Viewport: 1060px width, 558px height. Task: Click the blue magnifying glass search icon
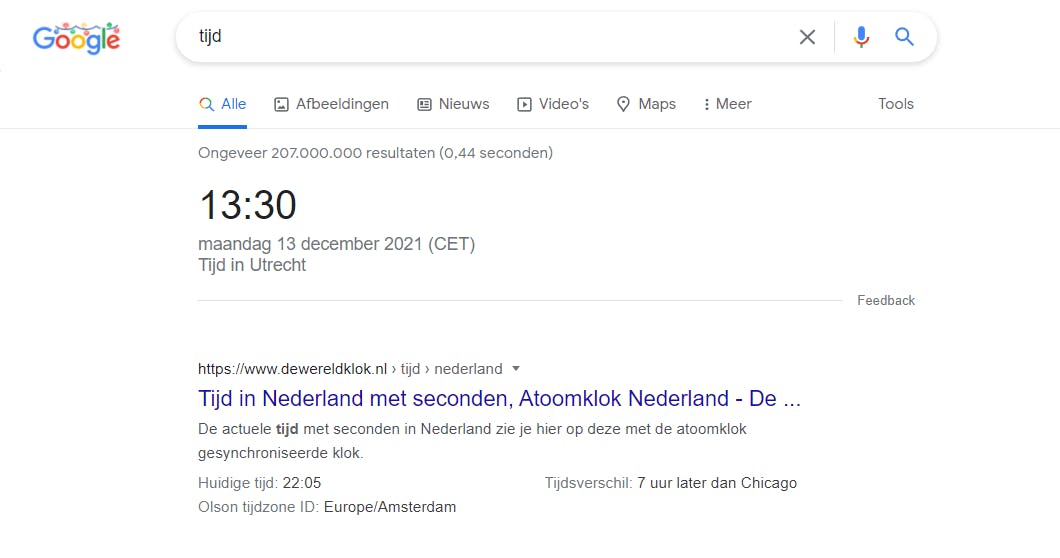pyautogui.click(x=905, y=37)
